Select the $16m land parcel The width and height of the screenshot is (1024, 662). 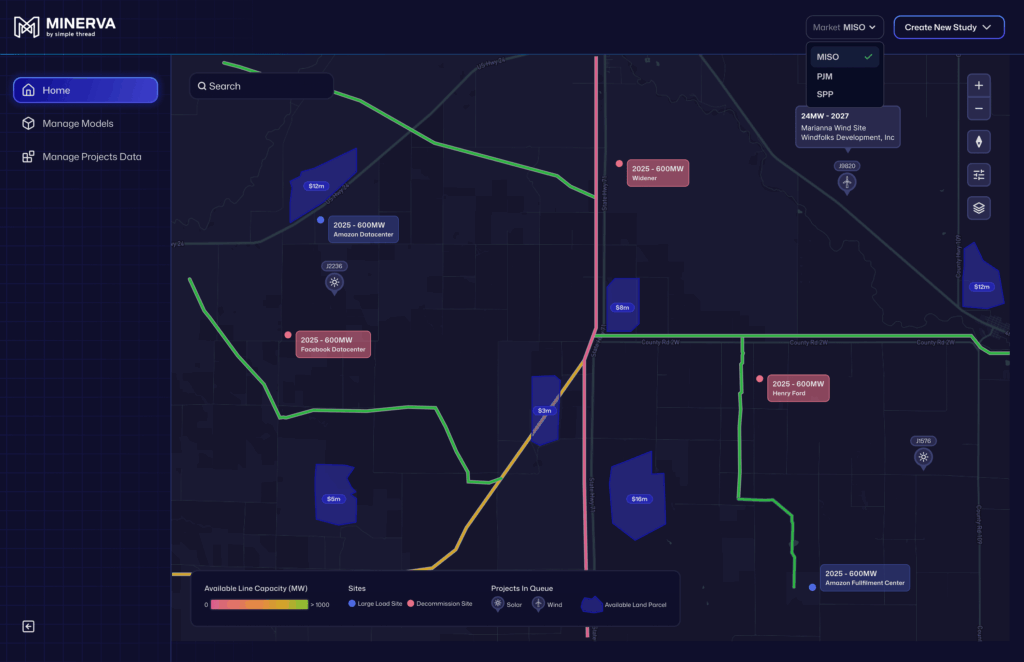coord(638,496)
